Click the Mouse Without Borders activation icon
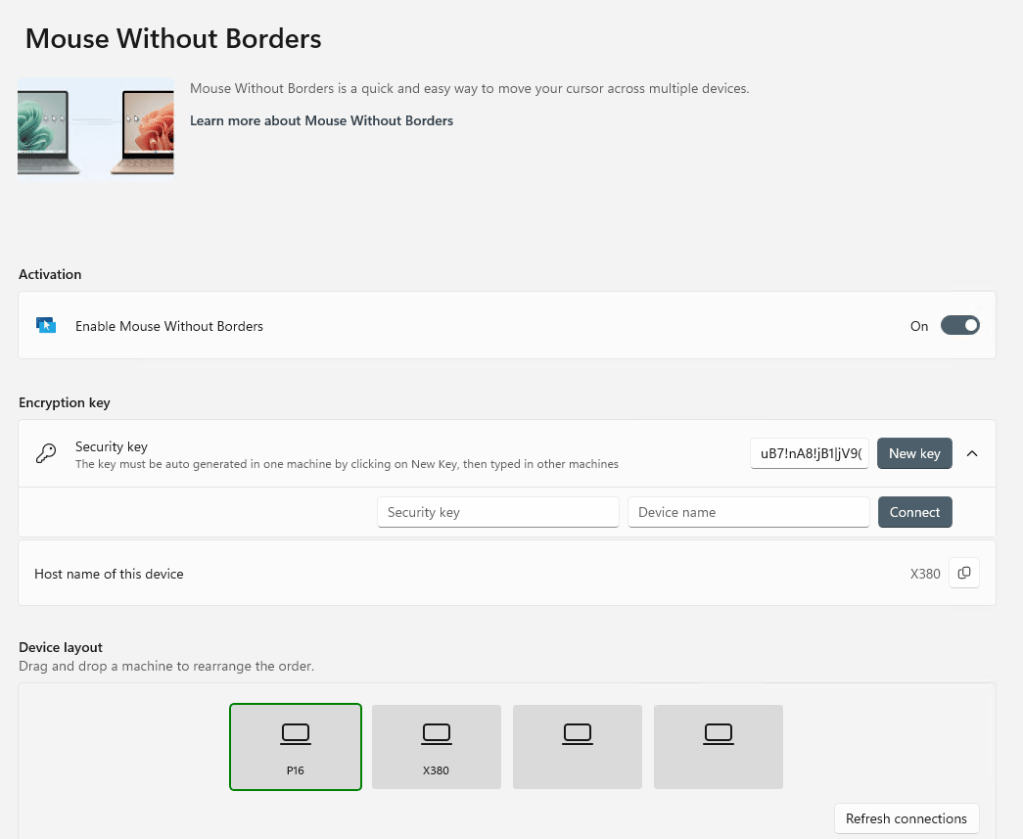This screenshot has width=1023, height=839. [46, 325]
